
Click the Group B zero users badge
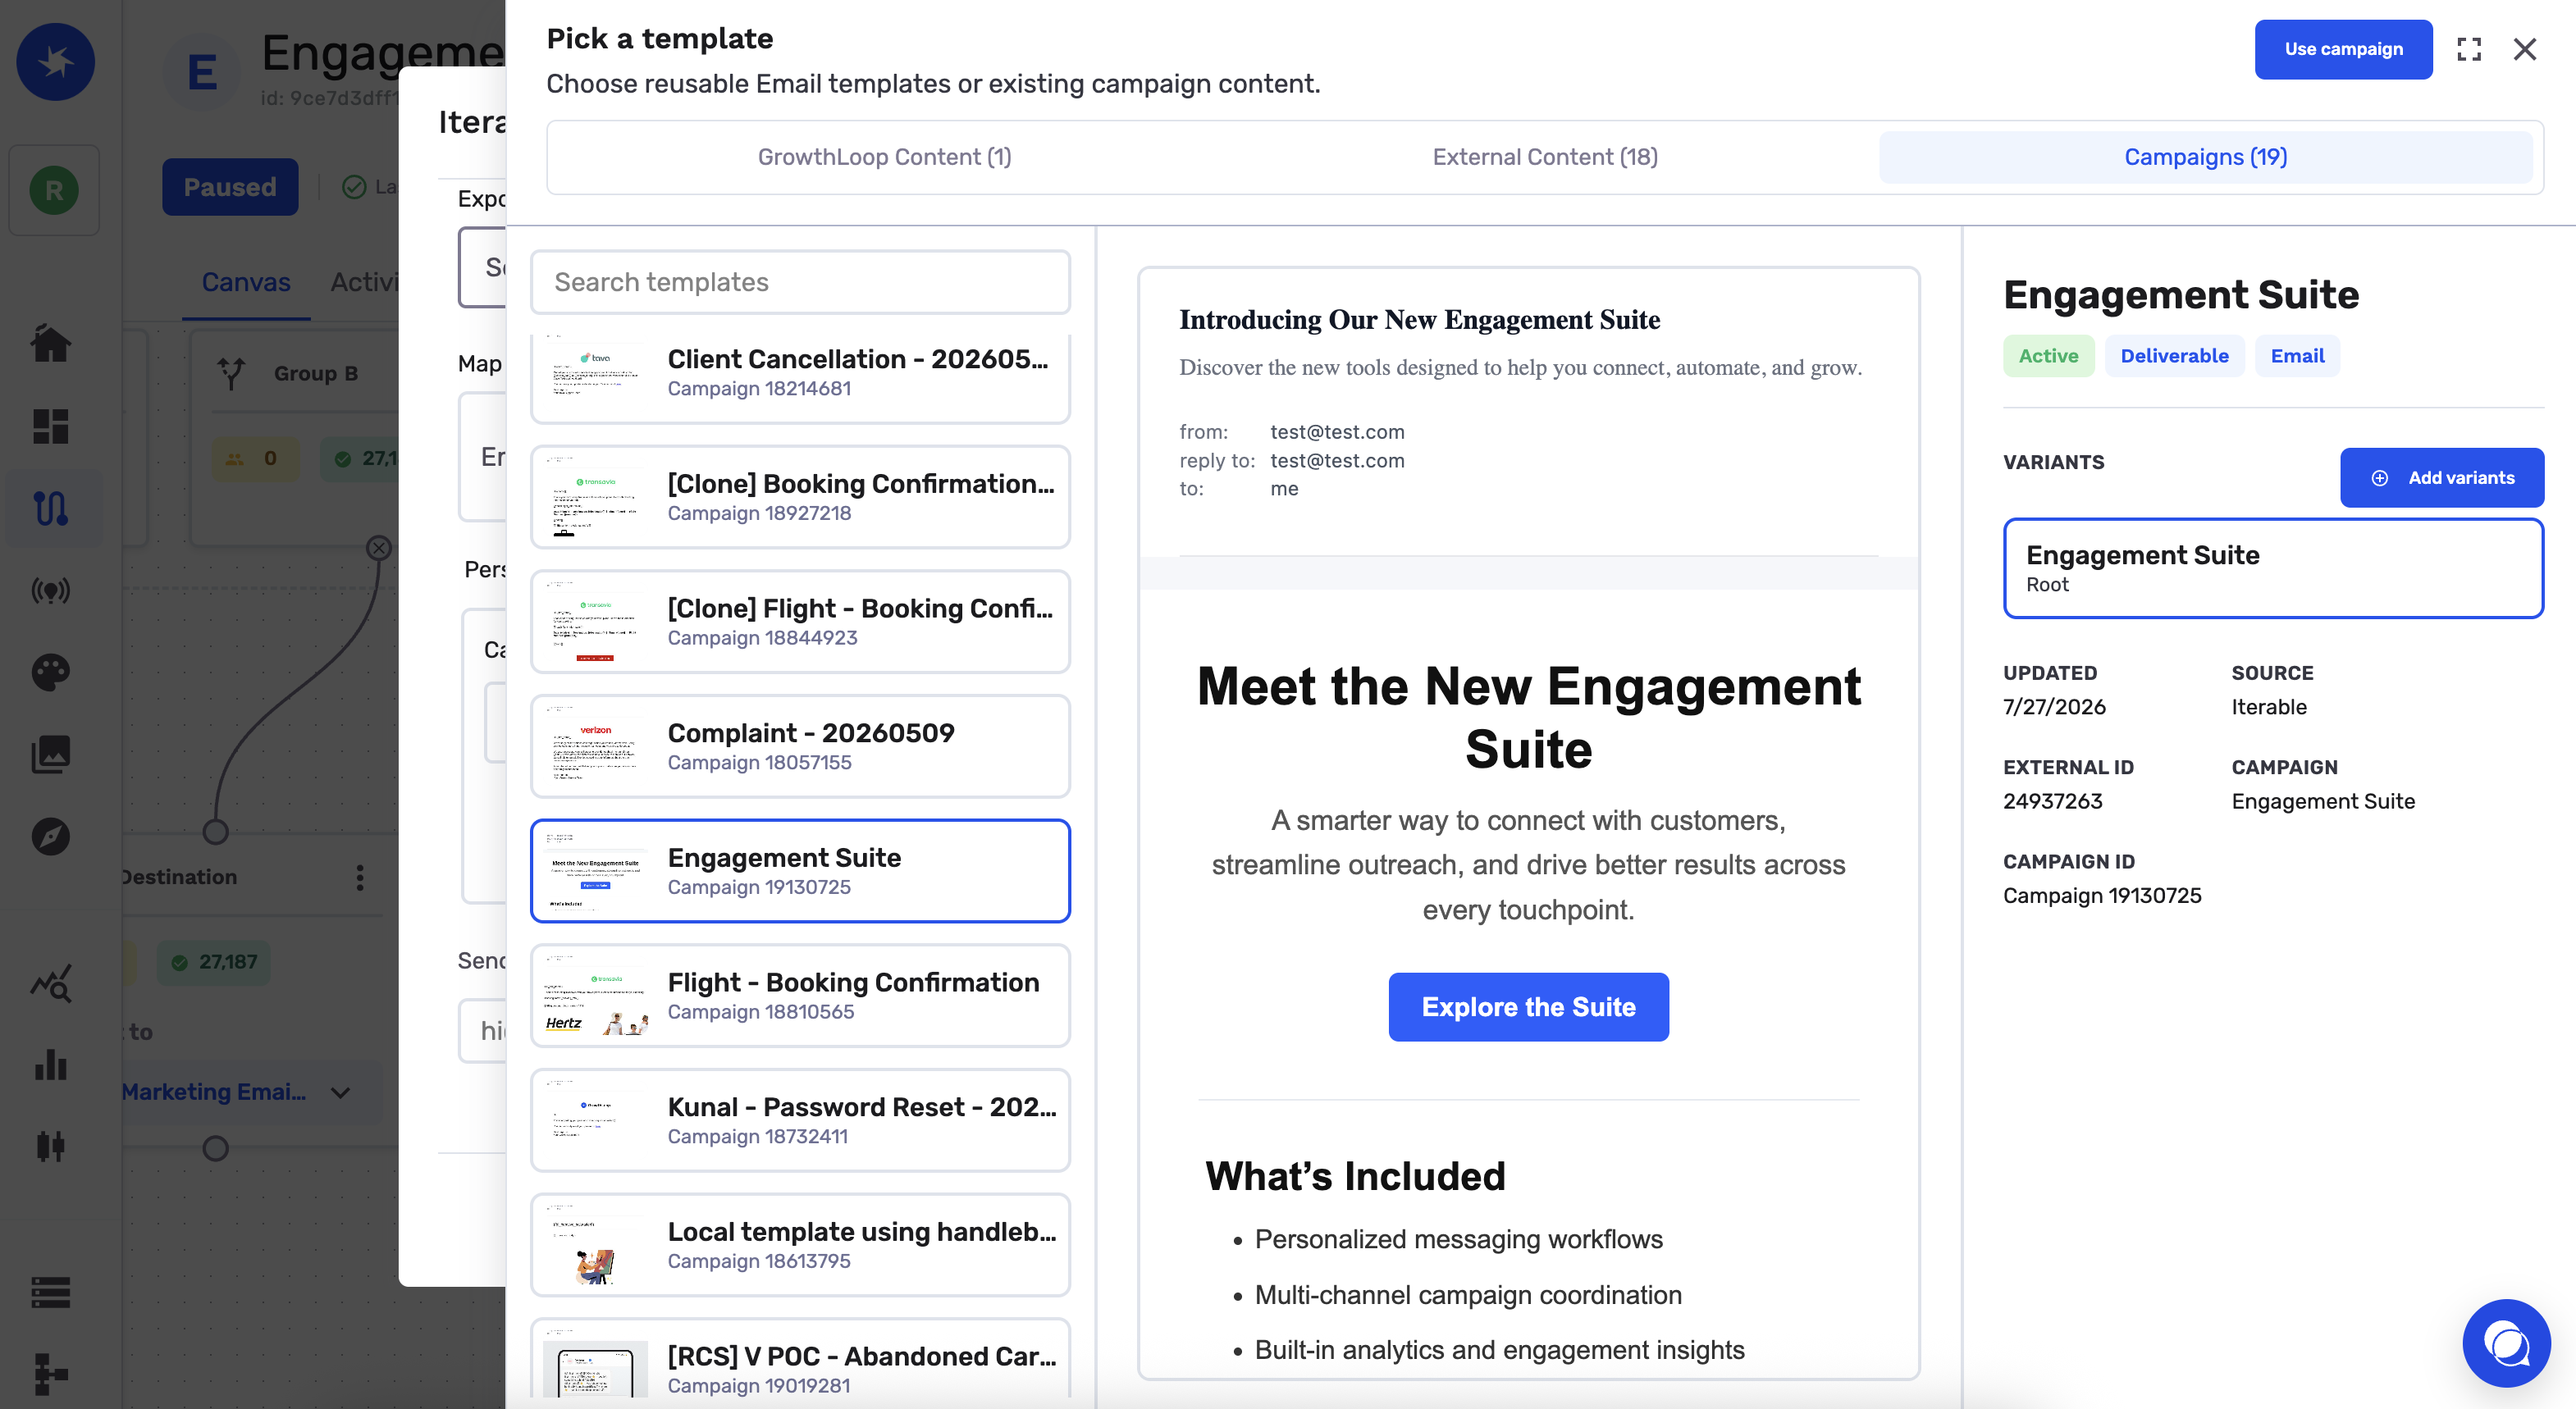(255, 459)
